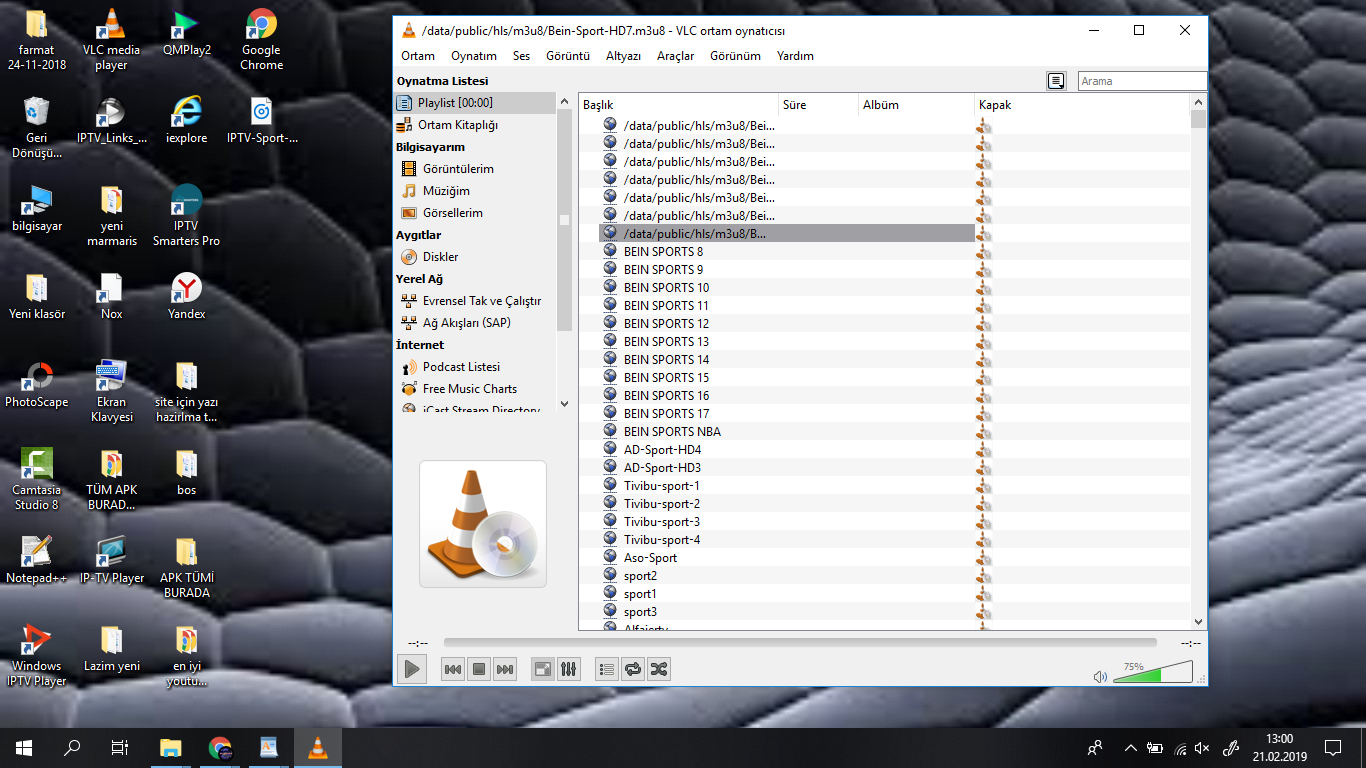Screen dimensions: 1366x768
Task: Select Diskler under Aygıtlar
Action: (475, 257)
